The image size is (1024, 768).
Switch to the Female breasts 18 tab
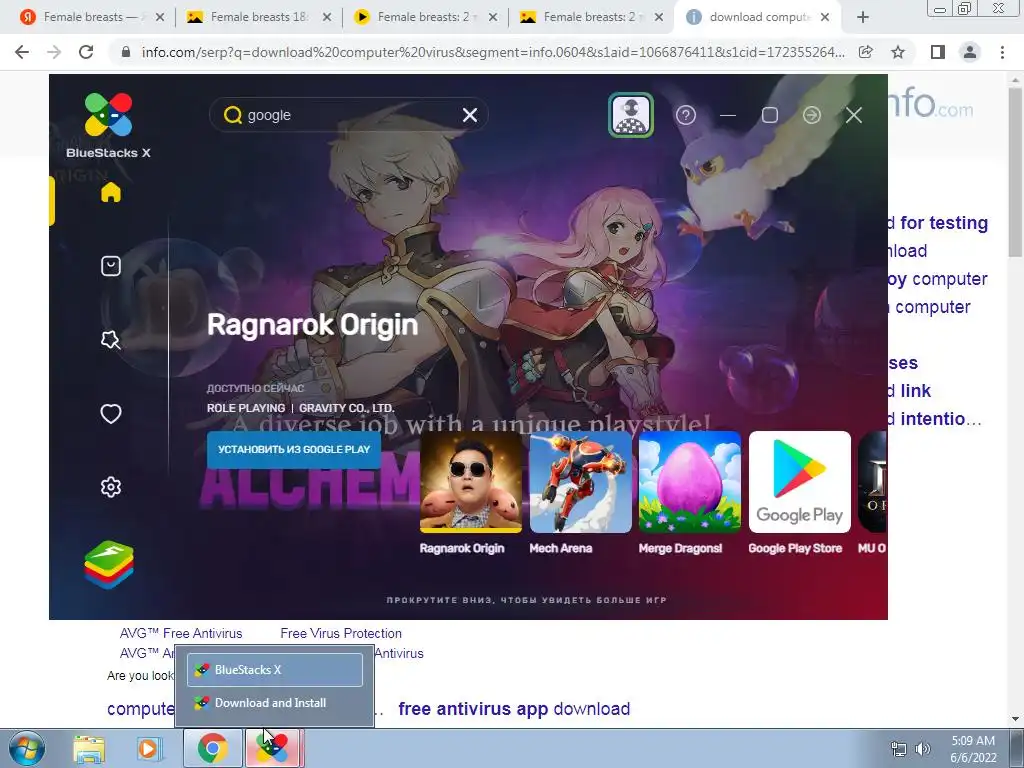[259, 17]
